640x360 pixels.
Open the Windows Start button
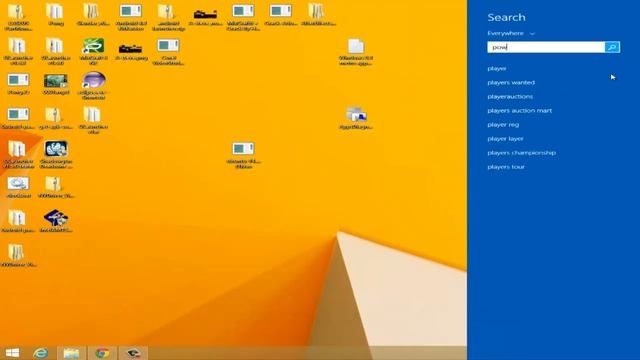coord(12,353)
